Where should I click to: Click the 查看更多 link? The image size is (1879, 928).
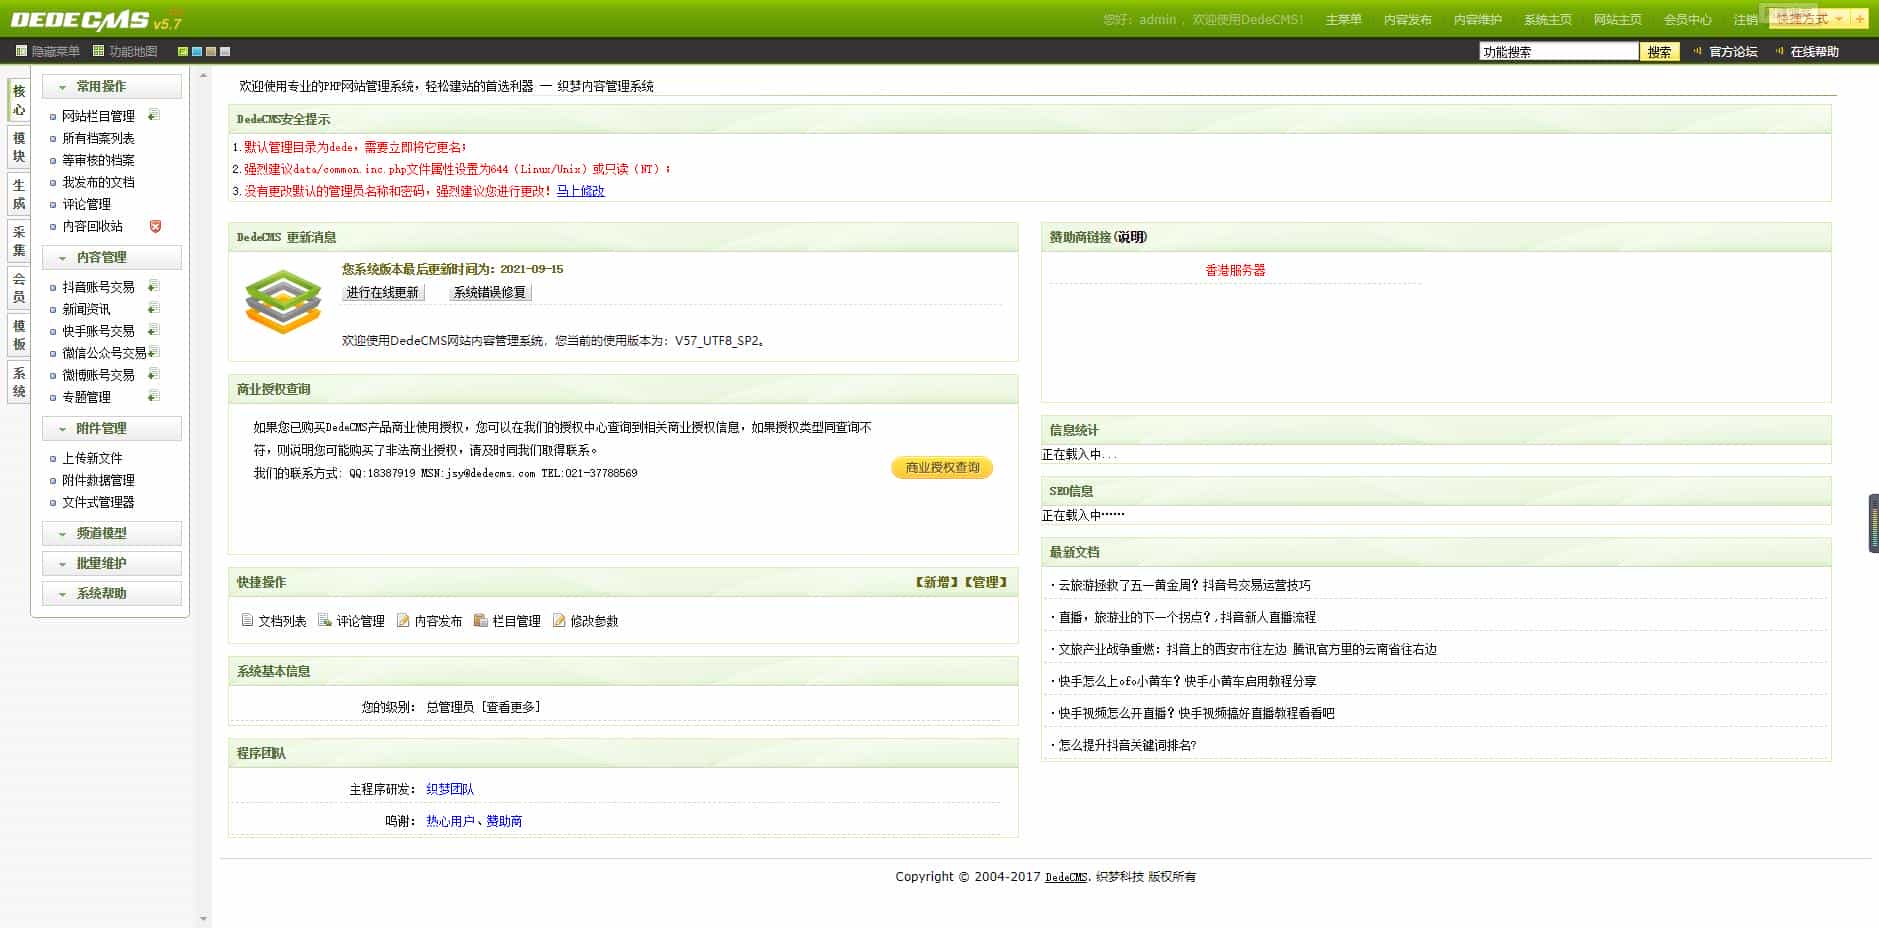click(x=511, y=707)
